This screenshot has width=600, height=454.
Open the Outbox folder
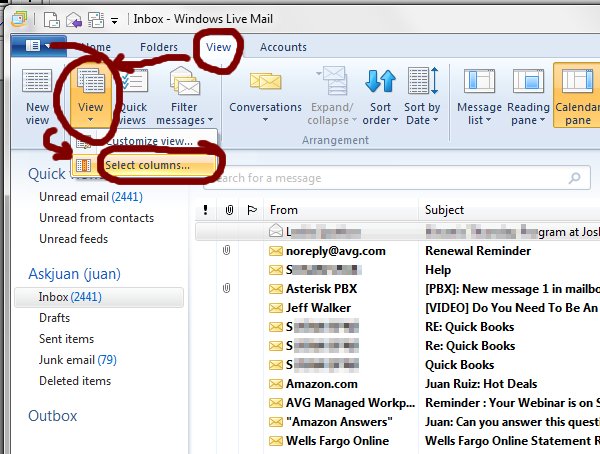(x=53, y=416)
